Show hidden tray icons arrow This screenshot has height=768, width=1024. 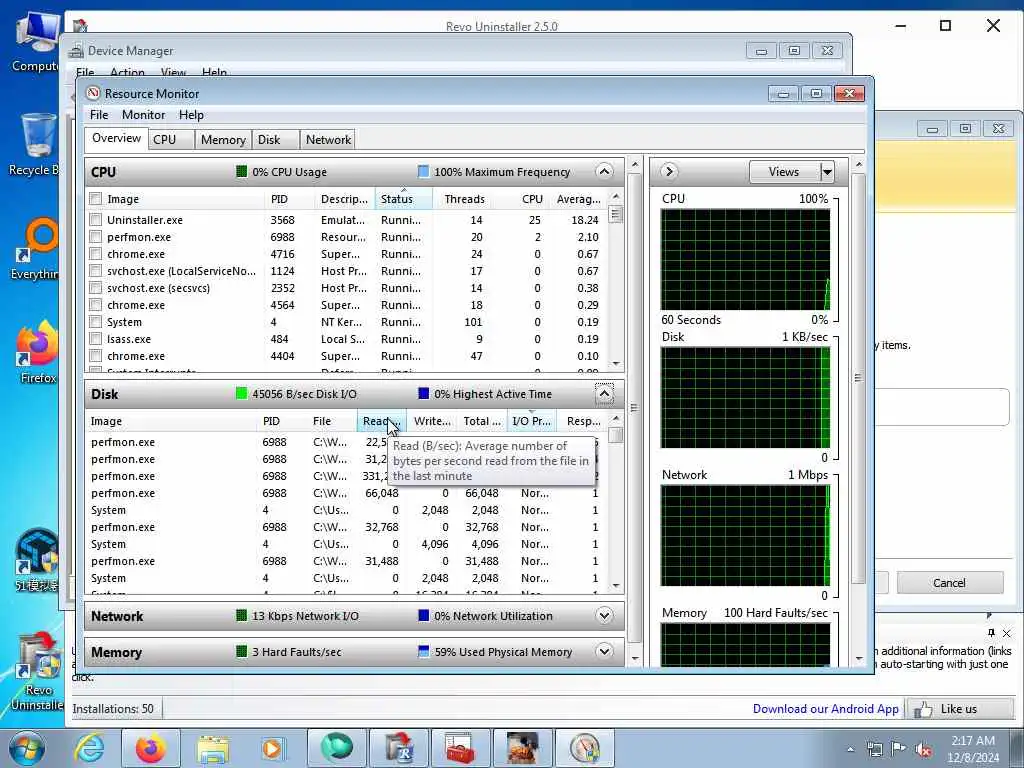(850, 749)
